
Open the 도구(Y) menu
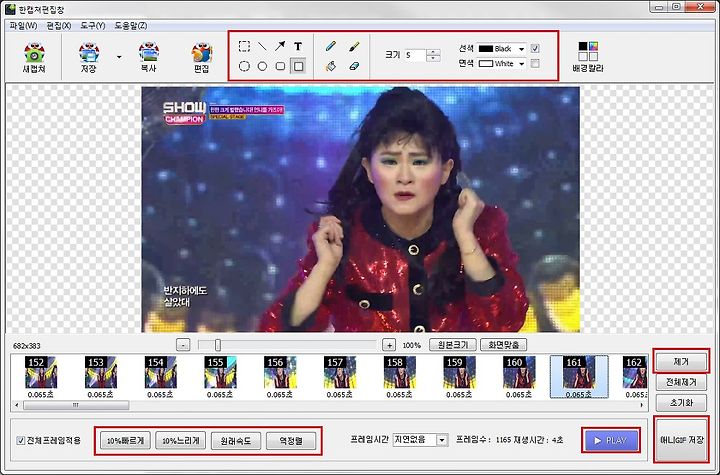(93, 26)
